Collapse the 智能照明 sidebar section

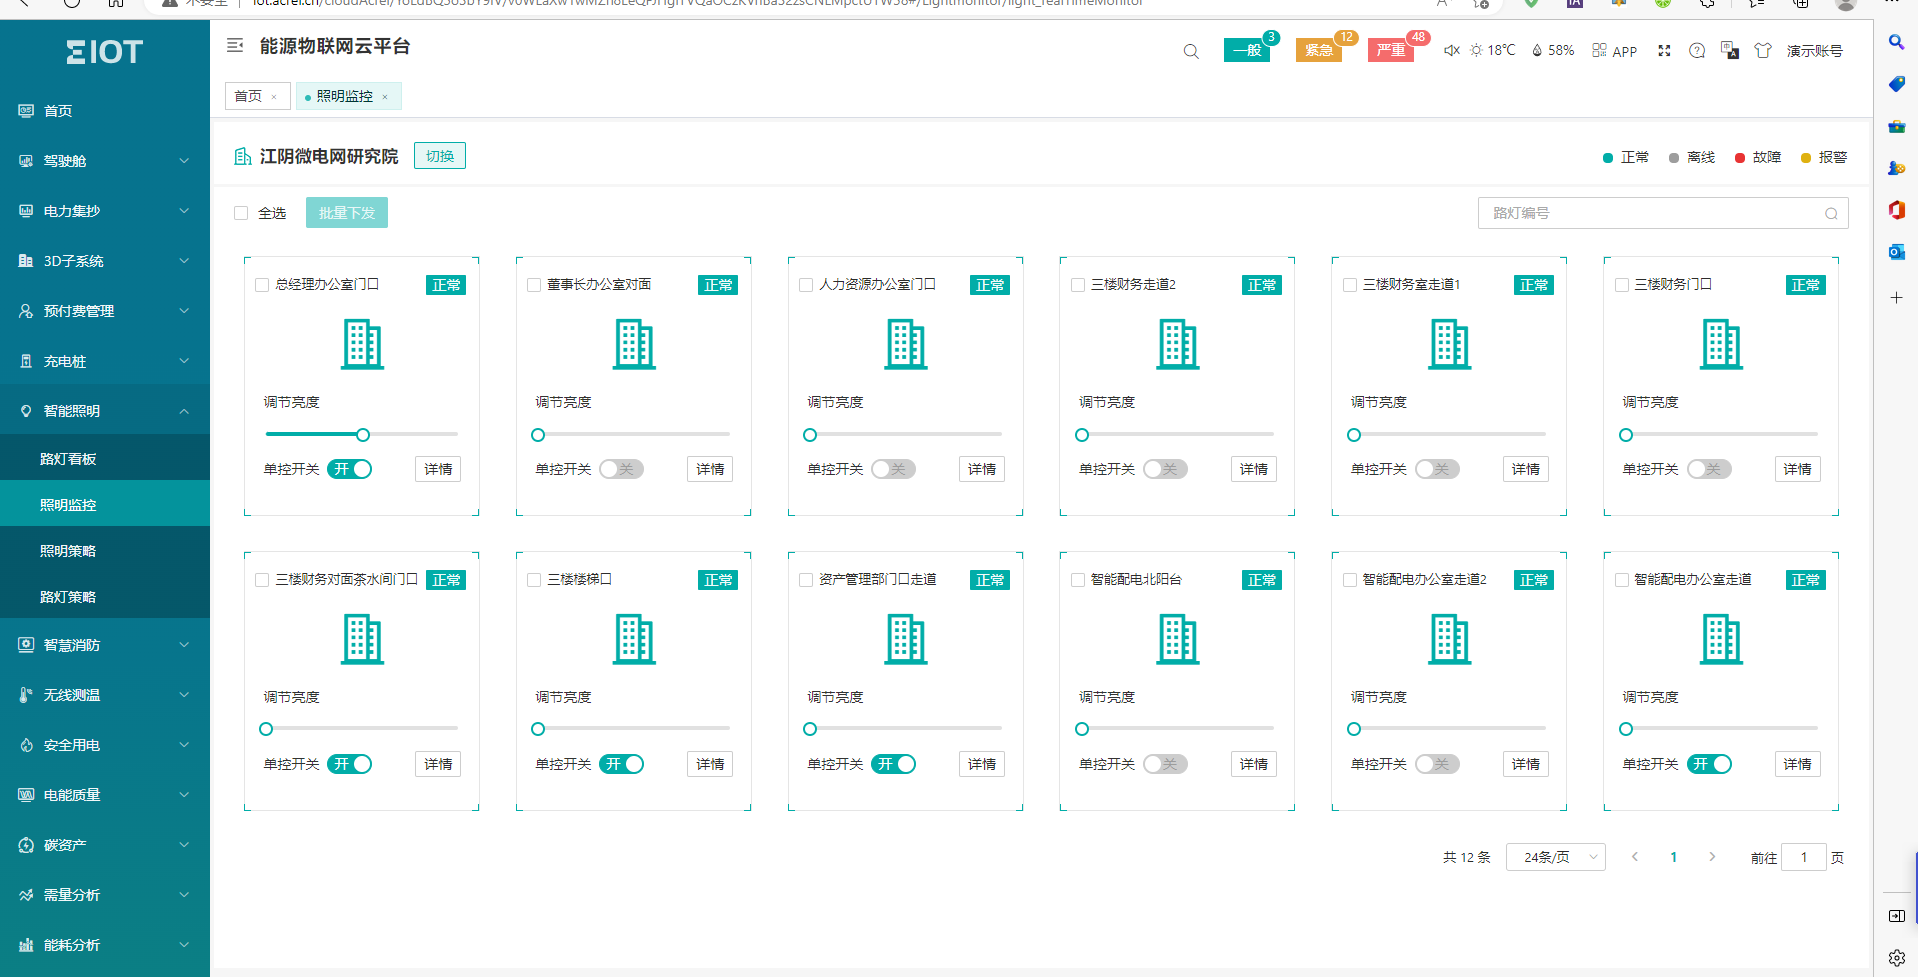(105, 411)
